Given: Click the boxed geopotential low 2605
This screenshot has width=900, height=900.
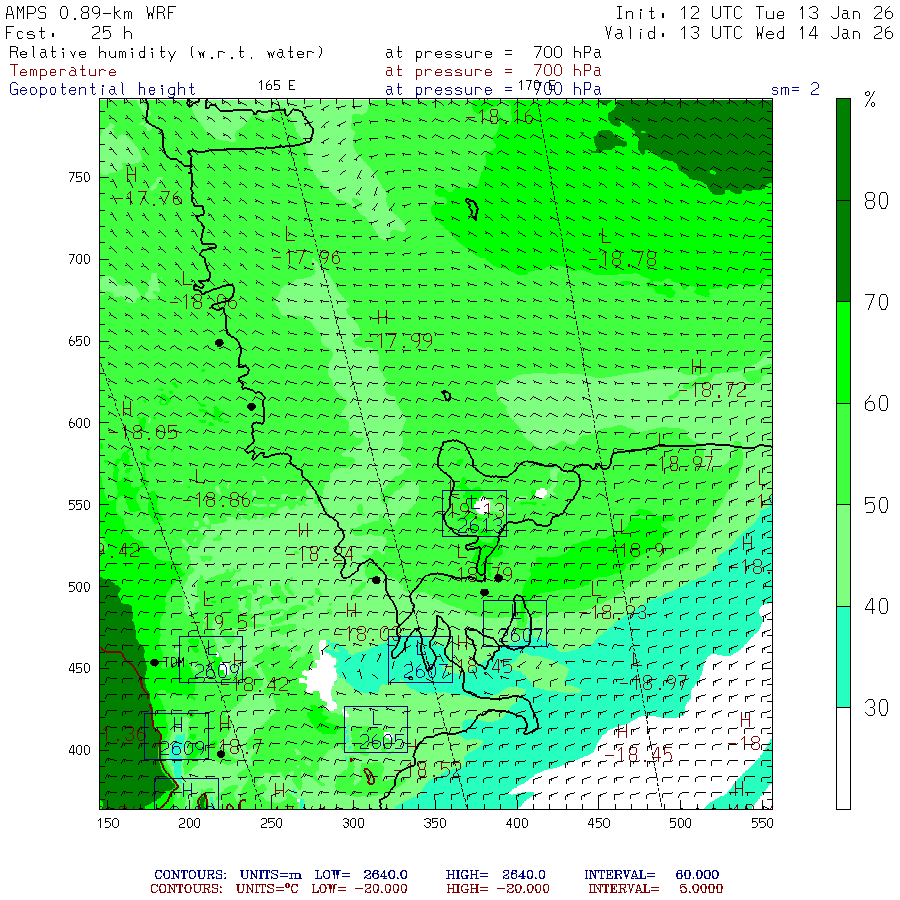Looking at the screenshot, I should (x=376, y=730).
